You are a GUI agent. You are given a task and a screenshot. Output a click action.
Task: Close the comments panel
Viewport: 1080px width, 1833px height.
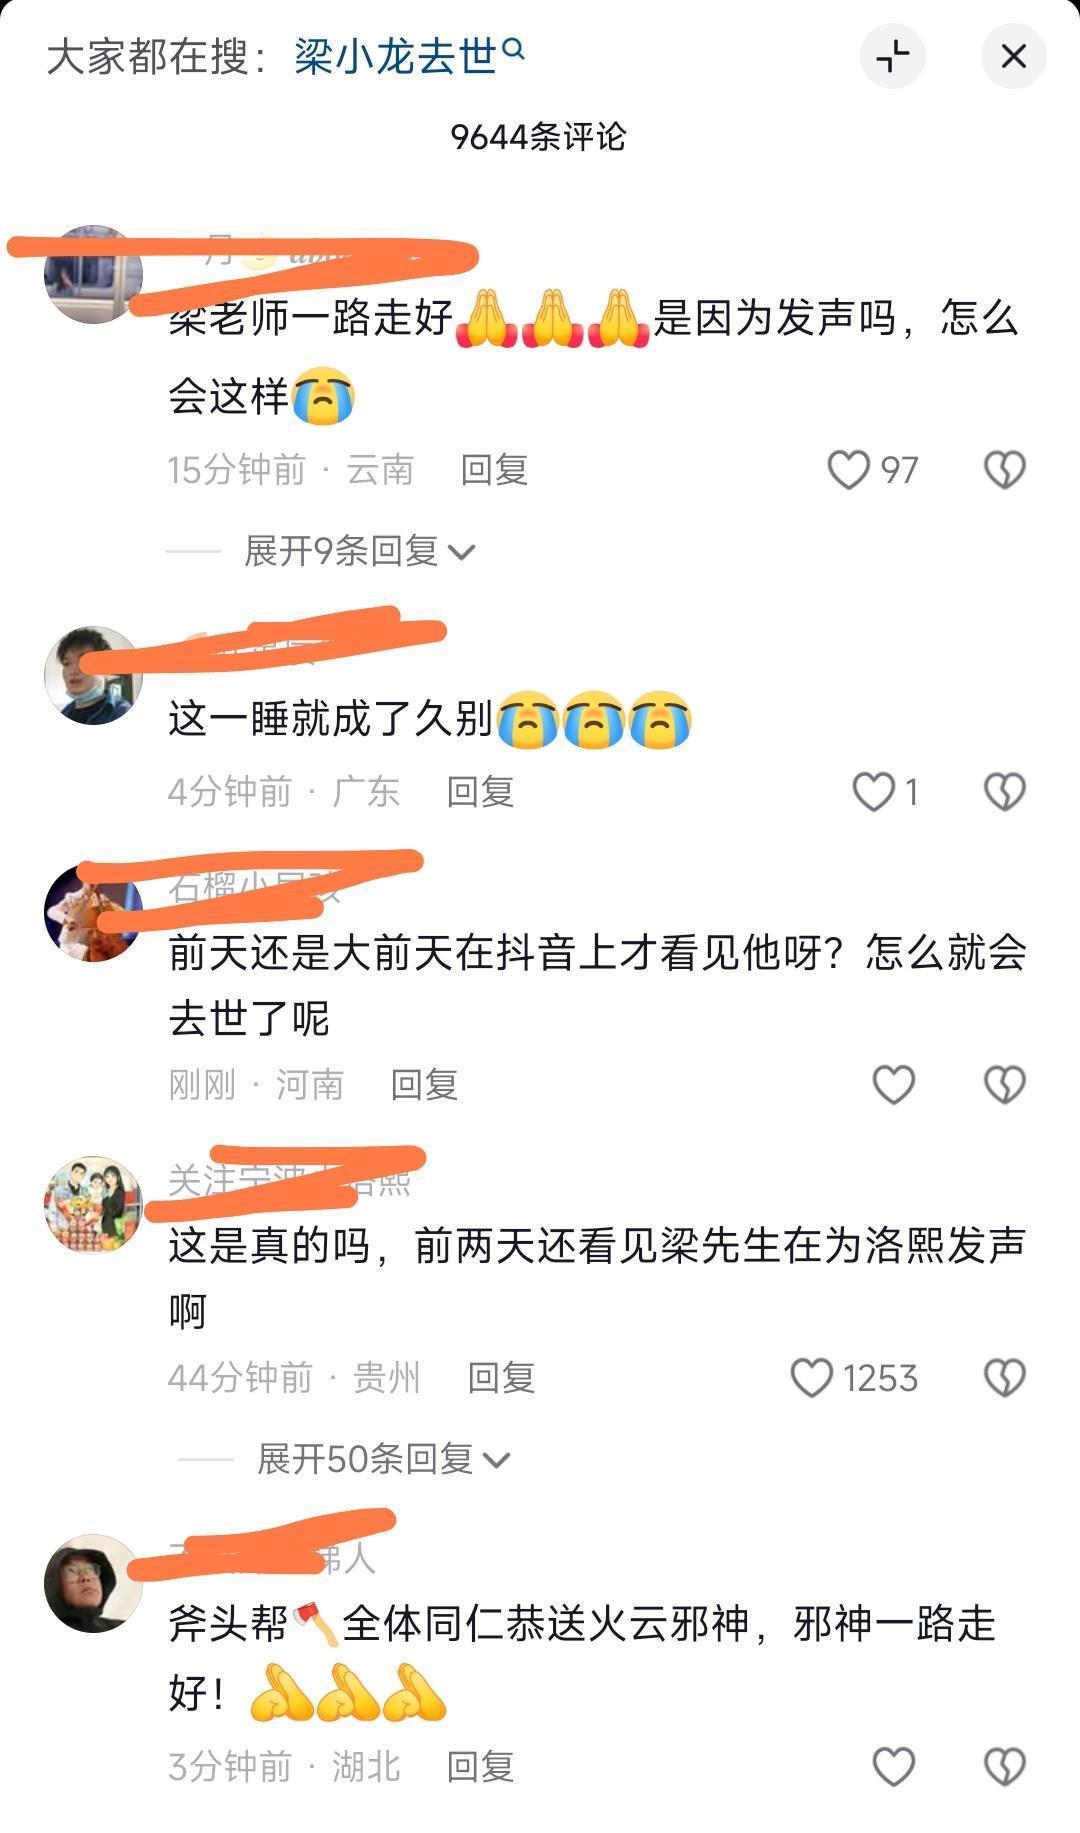pyautogui.click(x=1013, y=56)
